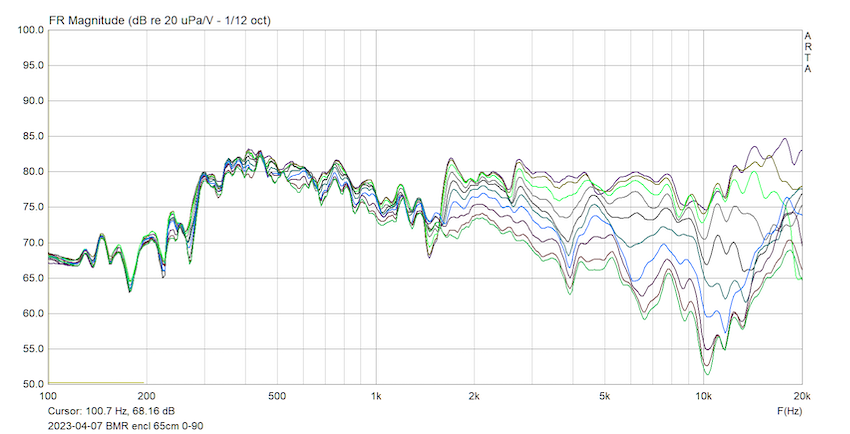
Task: Click the Cursor 100.7 Hz readout text
Action: click(110, 411)
